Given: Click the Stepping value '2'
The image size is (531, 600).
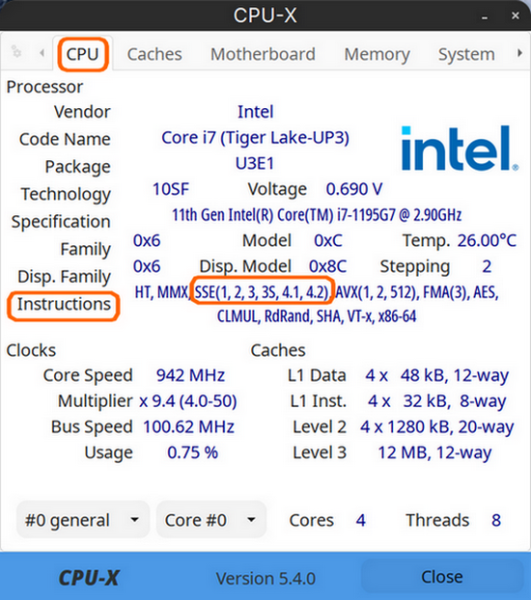Looking at the screenshot, I should coord(487,266).
